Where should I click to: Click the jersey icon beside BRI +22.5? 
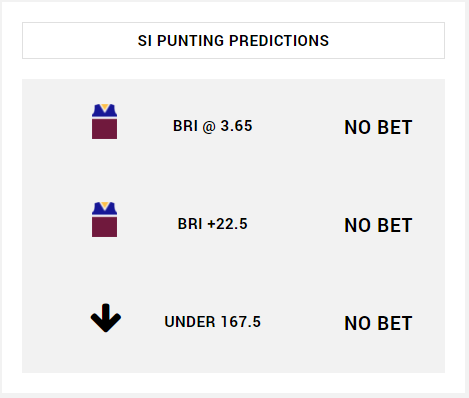(104, 219)
